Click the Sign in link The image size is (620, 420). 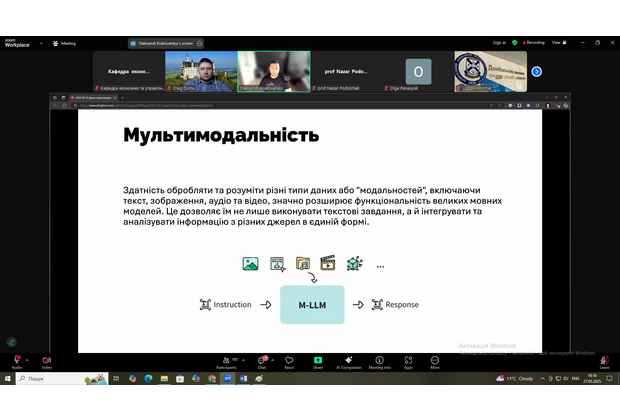[x=499, y=43]
